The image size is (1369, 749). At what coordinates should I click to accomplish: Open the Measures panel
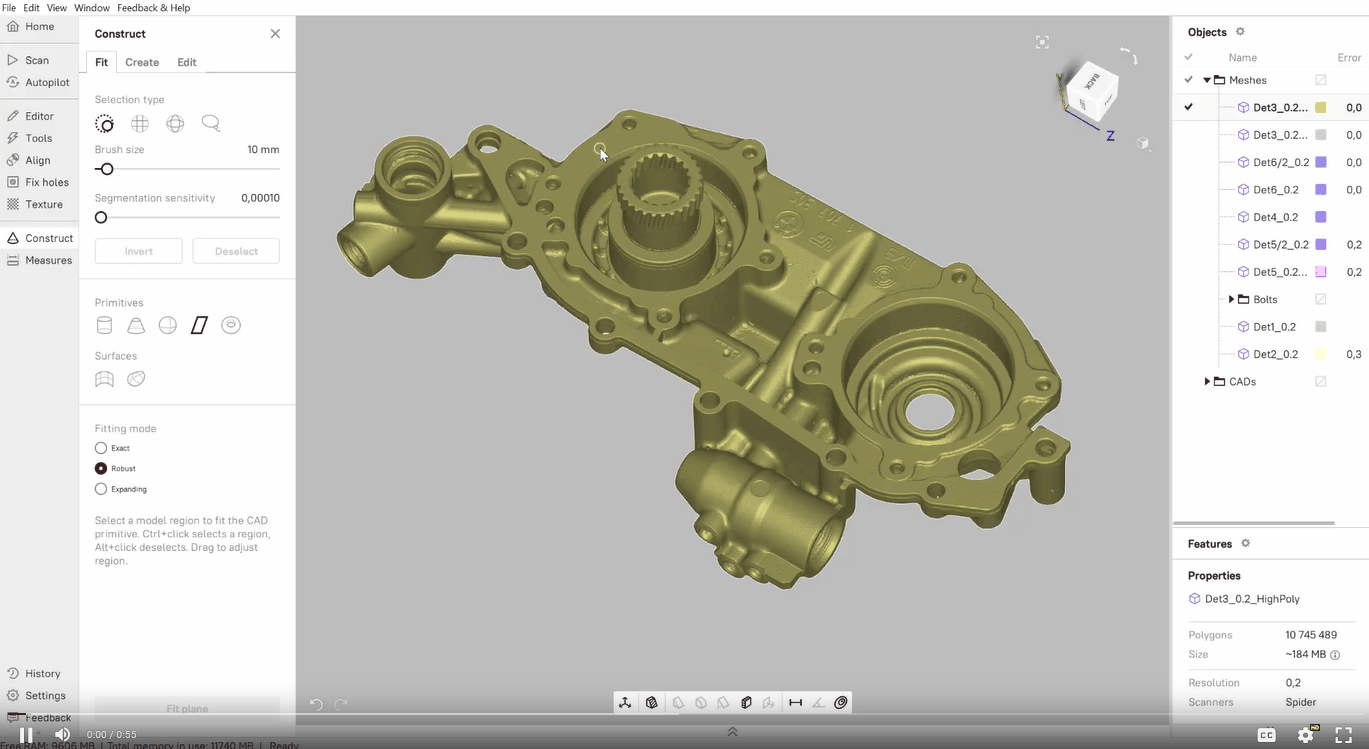[39, 260]
